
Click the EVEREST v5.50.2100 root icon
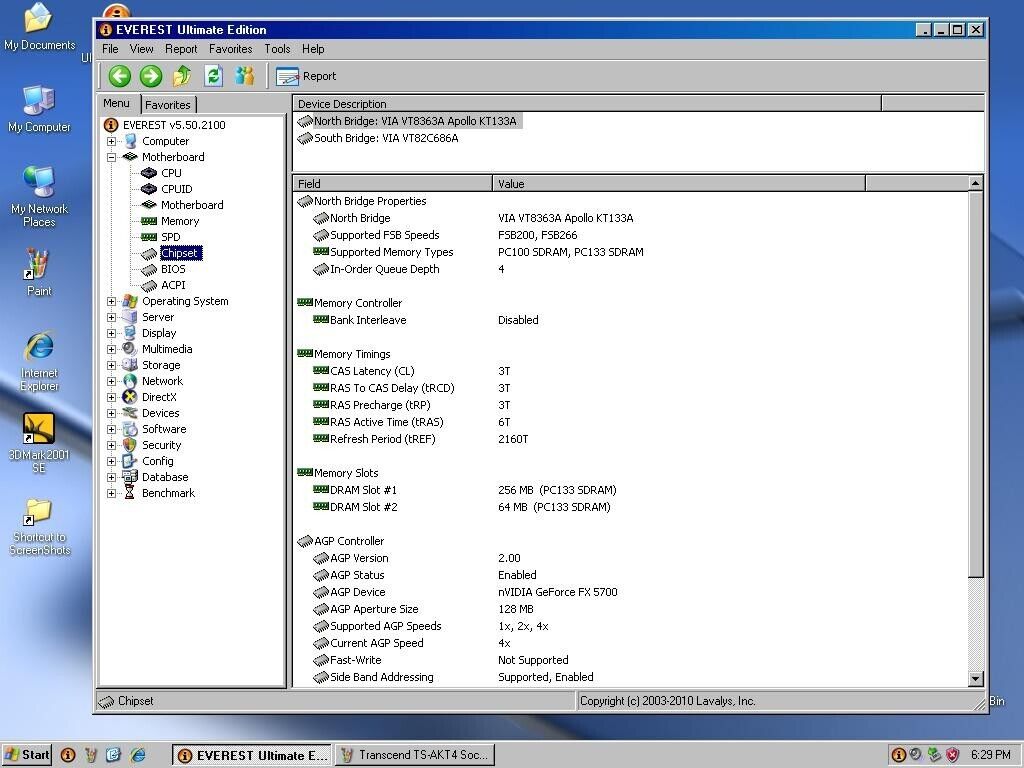tap(111, 125)
